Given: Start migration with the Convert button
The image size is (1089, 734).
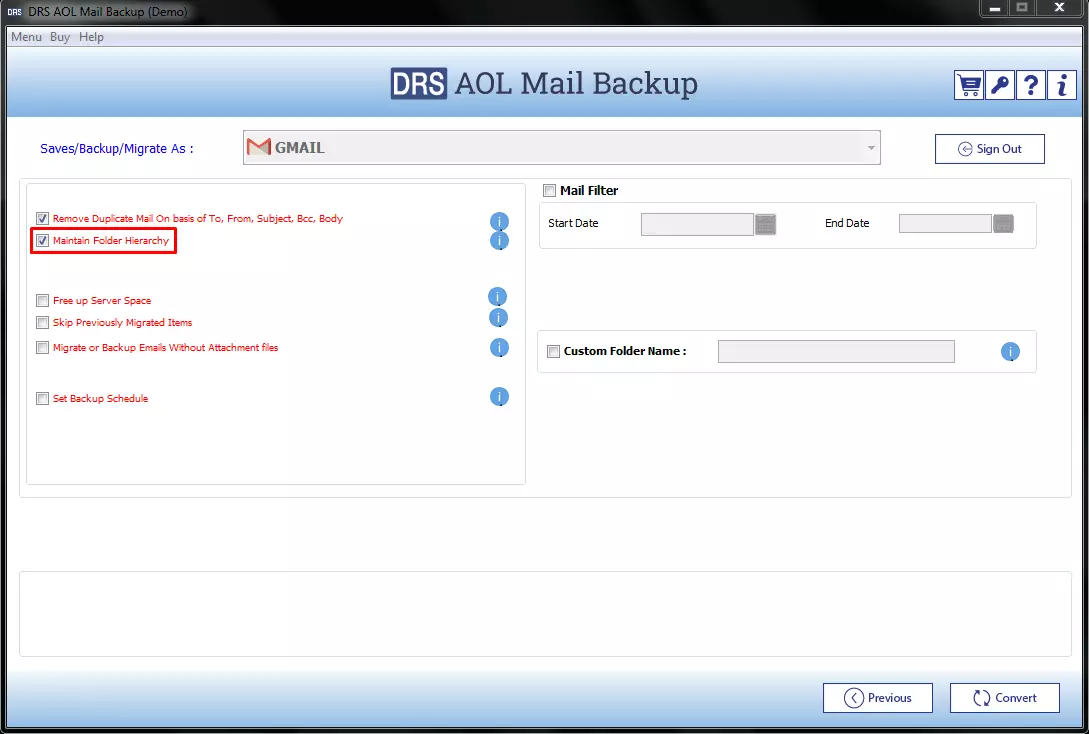Looking at the screenshot, I should tap(1005, 698).
